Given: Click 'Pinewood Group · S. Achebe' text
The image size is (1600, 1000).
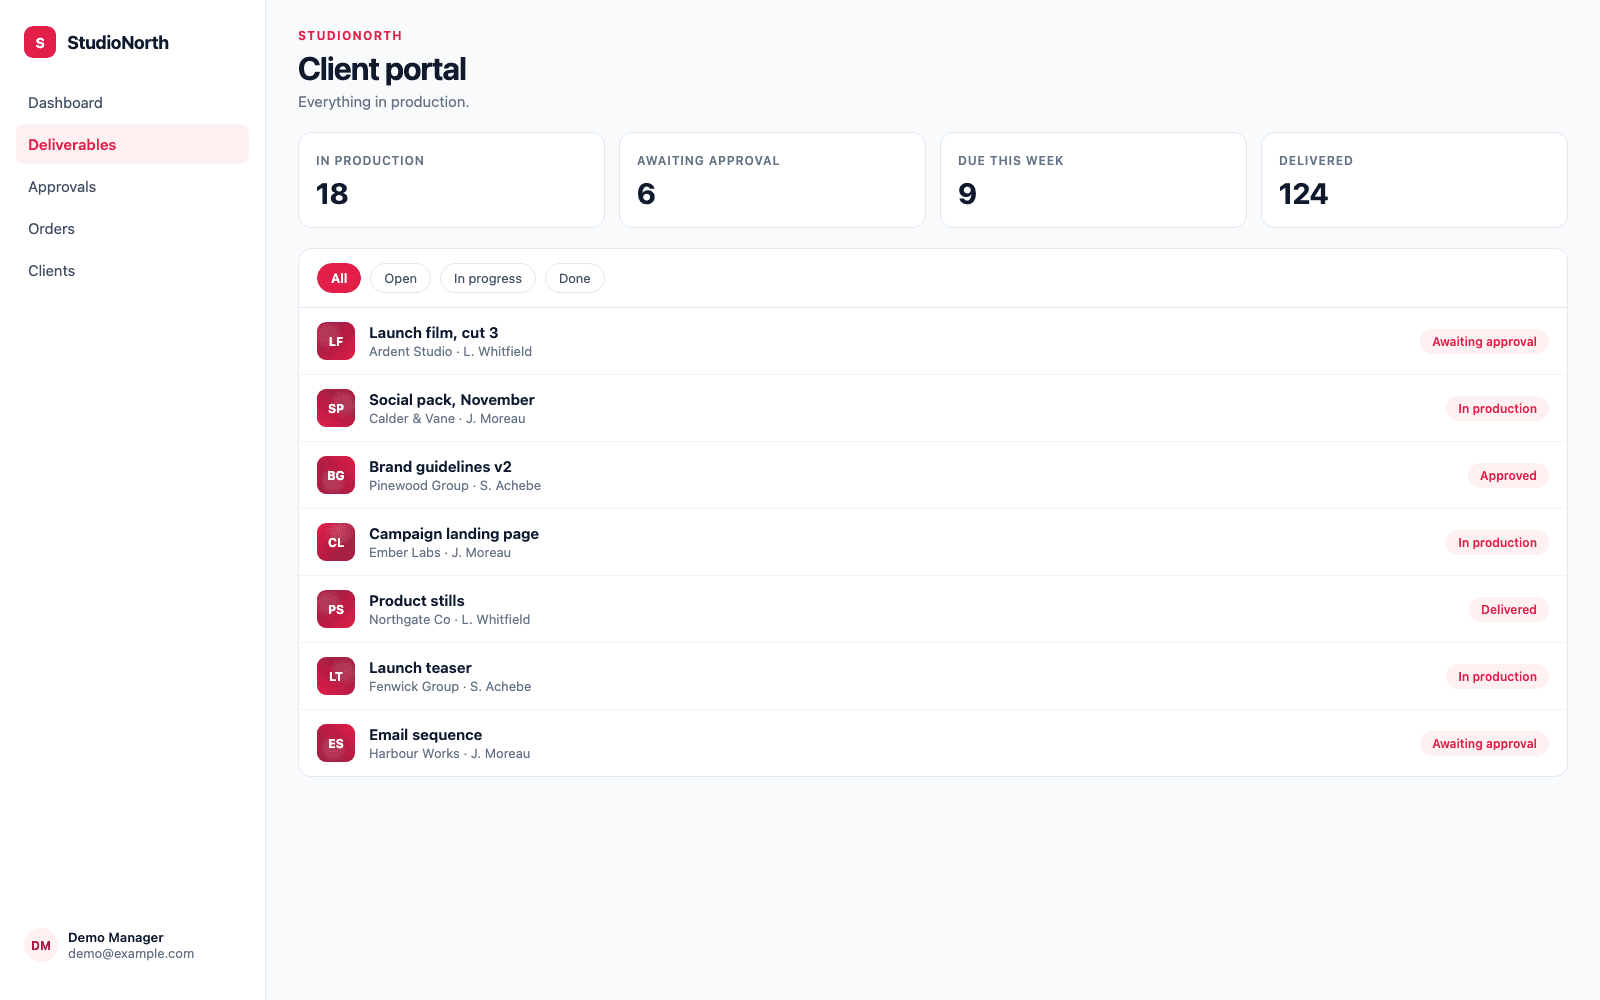Looking at the screenshot, I should (x=455, y=485).
